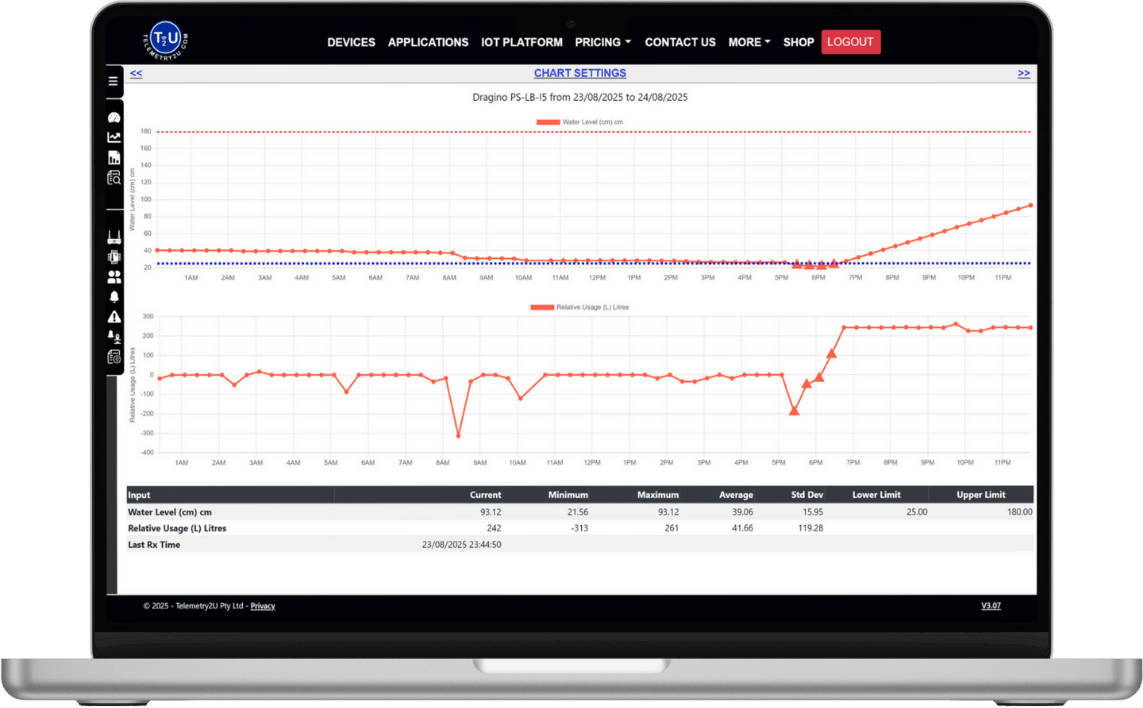Image resolution: width=1143 pixels, height=708 pixels.
Task: Open the data search document icon
Action: [114, 178]
